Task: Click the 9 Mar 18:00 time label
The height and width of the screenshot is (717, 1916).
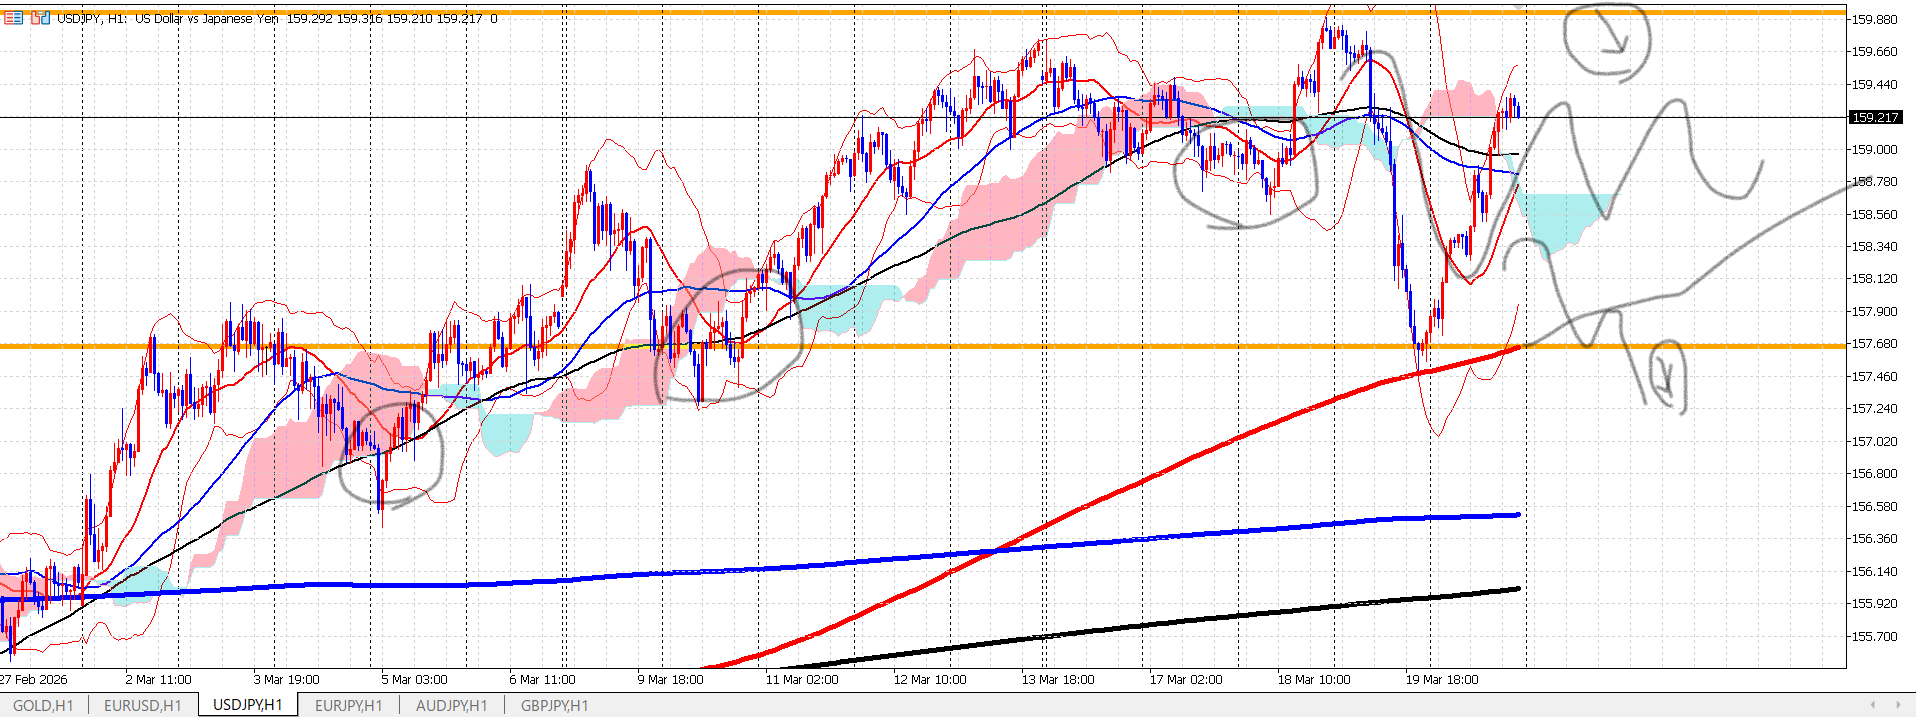Action: [670, 679]
